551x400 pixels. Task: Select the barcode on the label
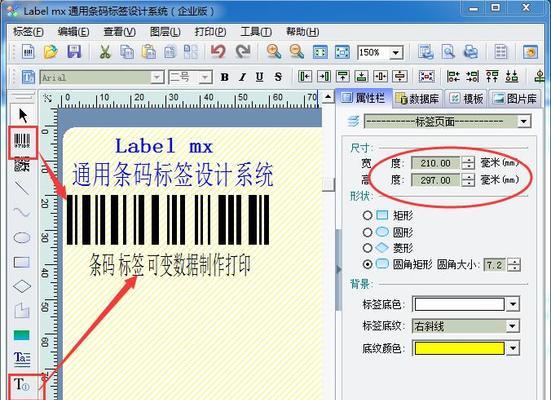[x=168, y=220]
